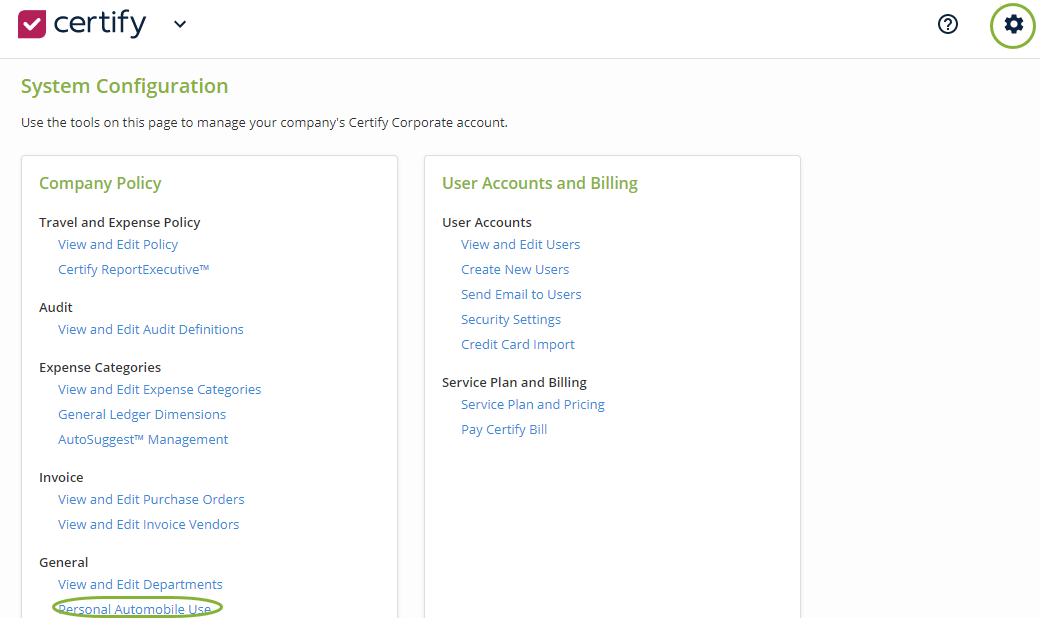The height and width of the screenshot is (618, 1040).
Task: Open Certify ReportExecutive link
Action: point(134,269)
